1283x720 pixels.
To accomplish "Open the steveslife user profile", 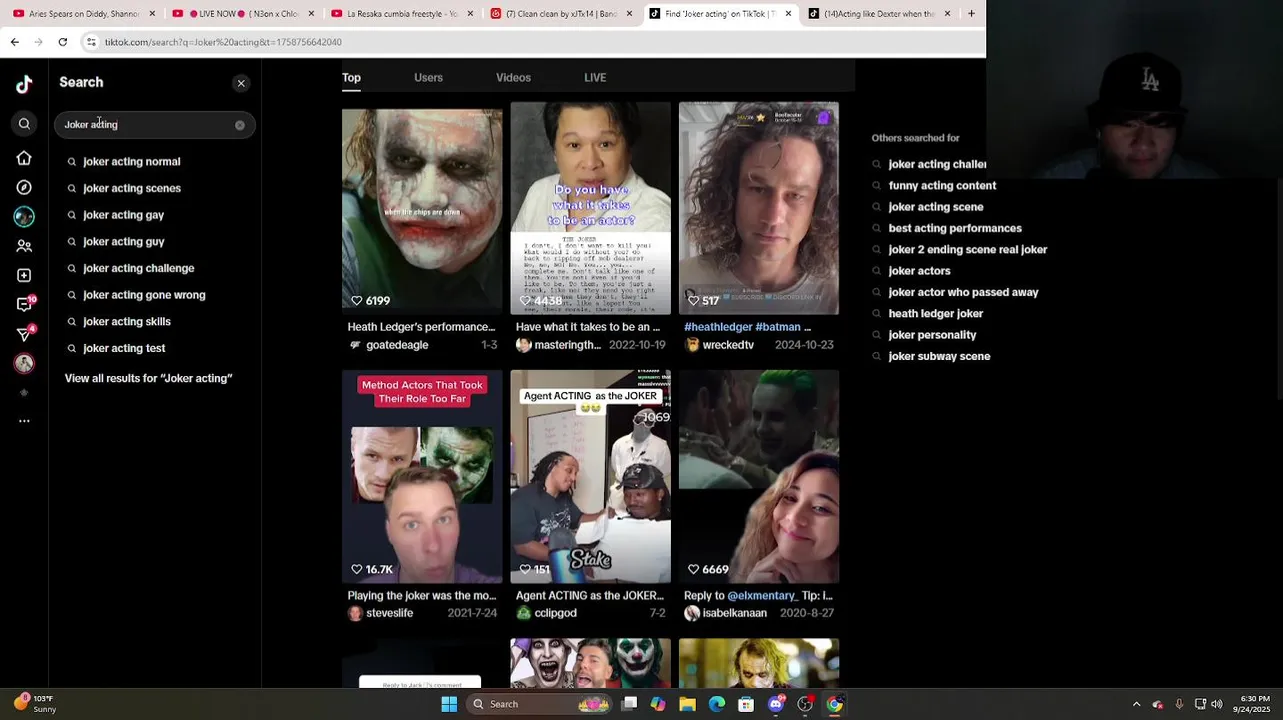I will [380, 613].
